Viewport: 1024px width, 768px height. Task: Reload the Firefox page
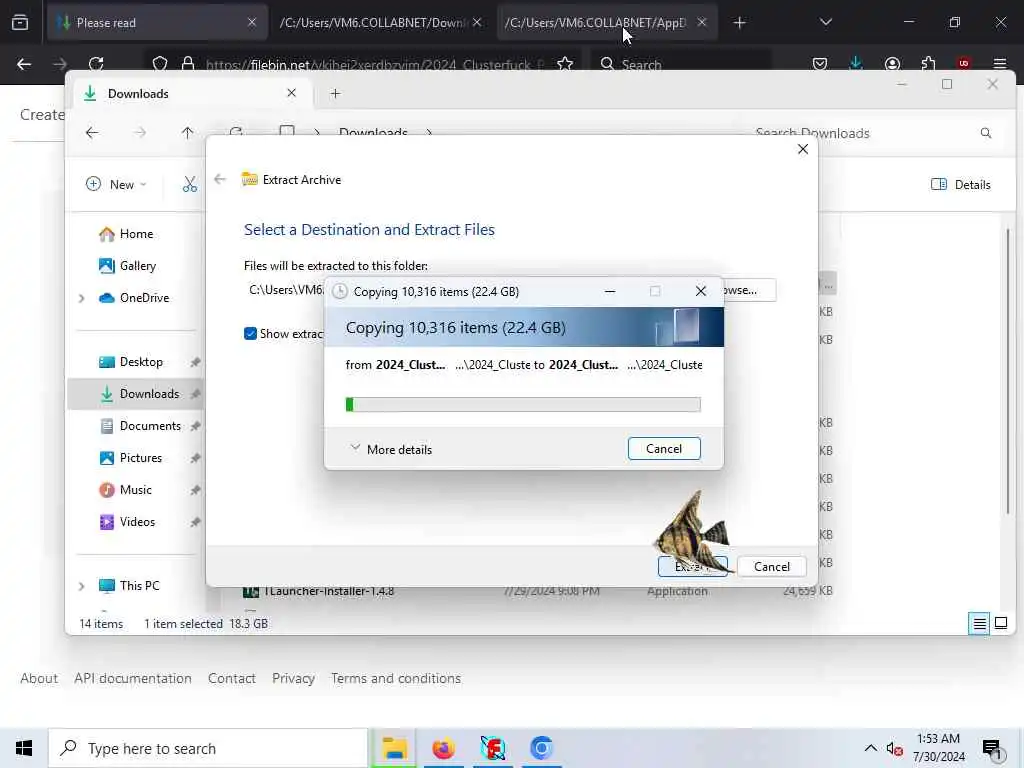(97, 64)
